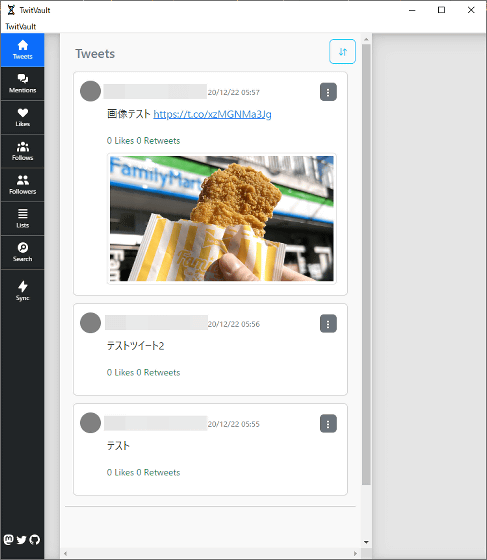Click the timestamp 20/12/22 05:56
The height and width of the screenshot is (560, 487).
[x=234, y=324]
